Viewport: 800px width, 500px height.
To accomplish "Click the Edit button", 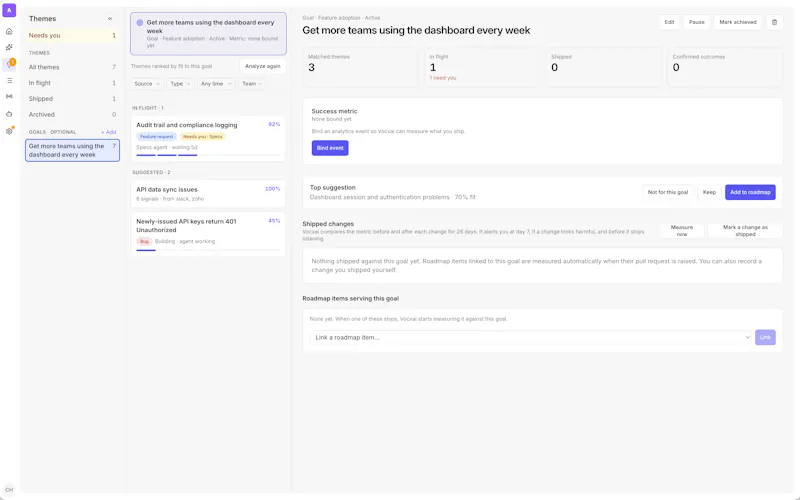I will [x=669, y=22].
